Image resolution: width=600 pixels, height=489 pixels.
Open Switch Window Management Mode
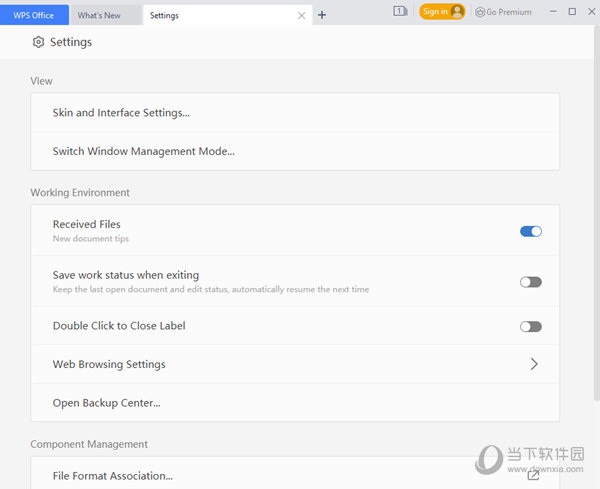tap(295, 152)
